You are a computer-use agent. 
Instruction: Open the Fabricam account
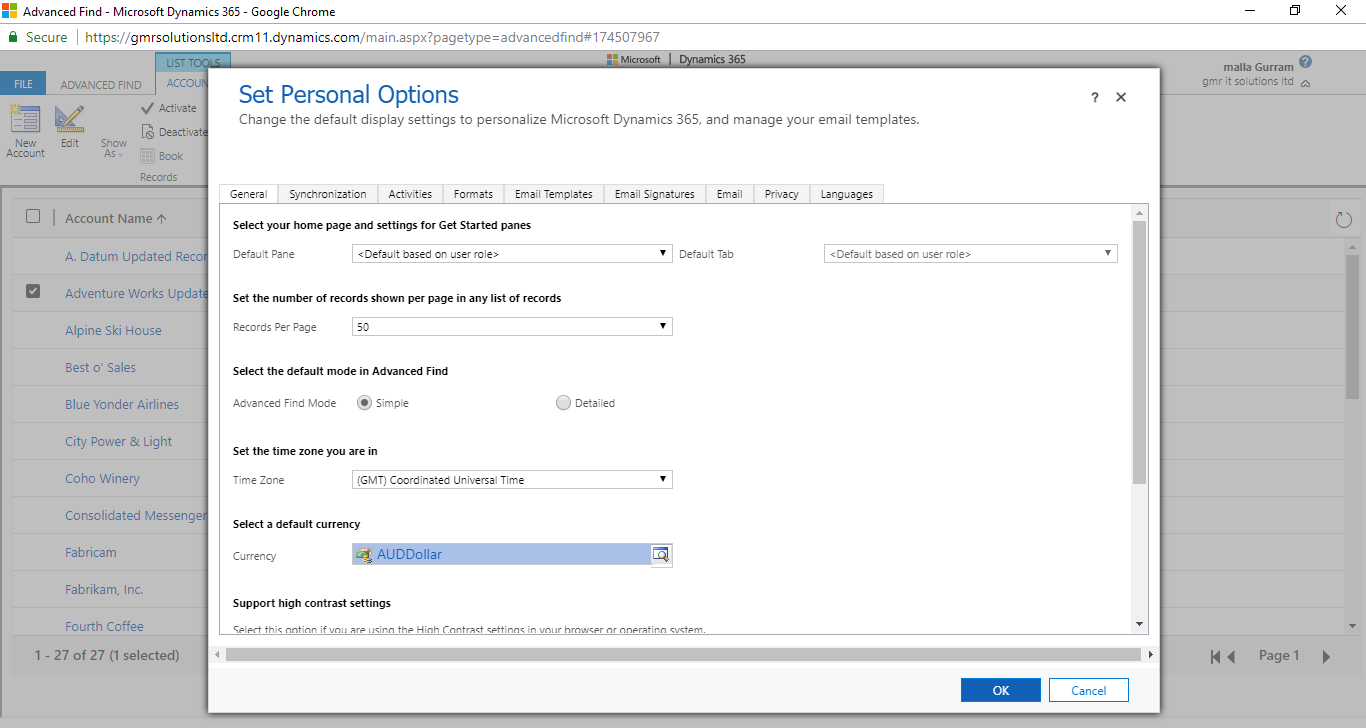pos(91,552)
